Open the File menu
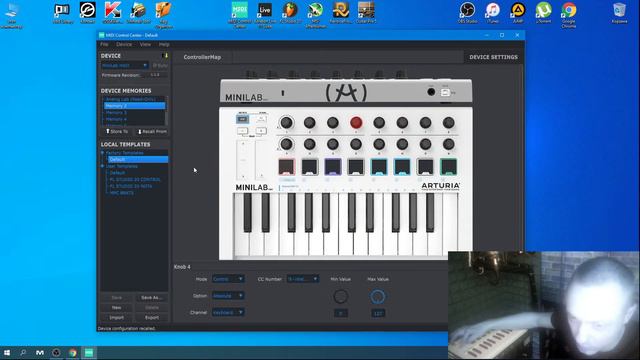Image resolution: width=640 pixels, height=360 pixels. pyautogui.click(x=104, y=44)
